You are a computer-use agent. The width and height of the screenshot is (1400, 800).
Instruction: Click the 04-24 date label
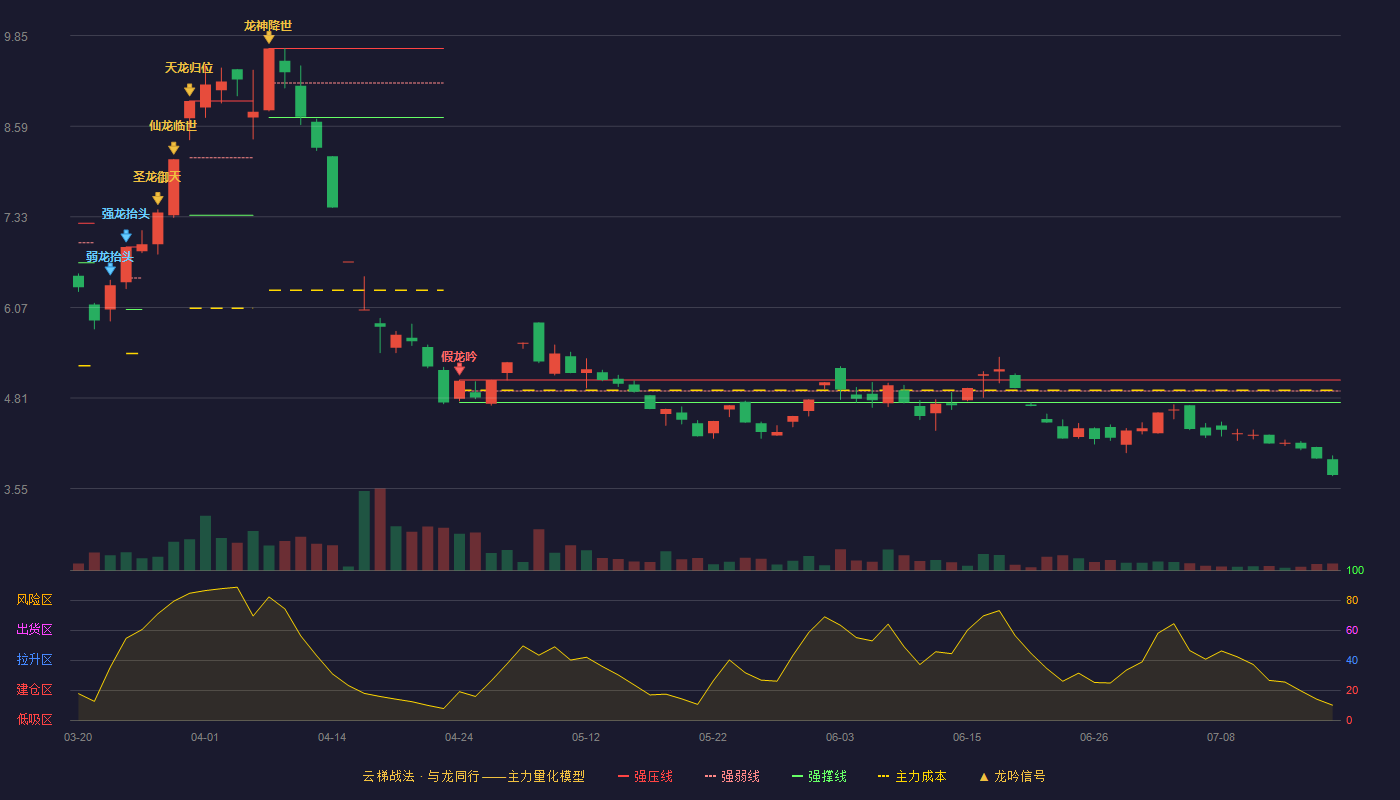459,737
